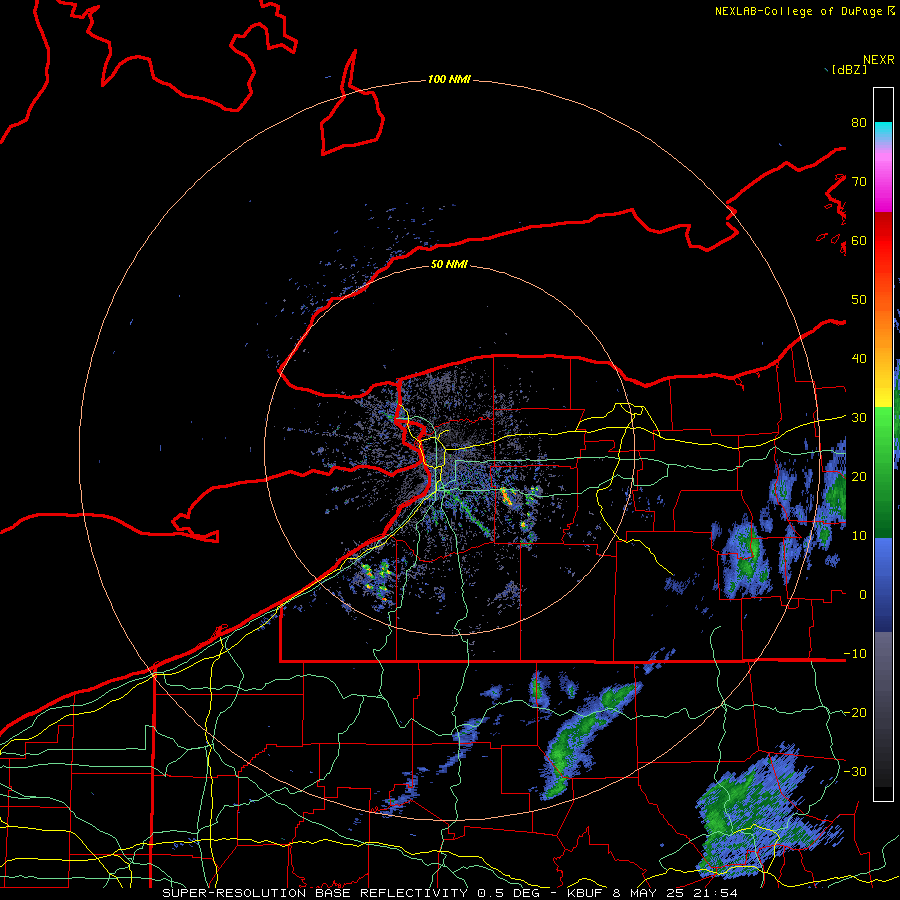Click the green band of the color scale
900x900 pixels.
(883, 471)
